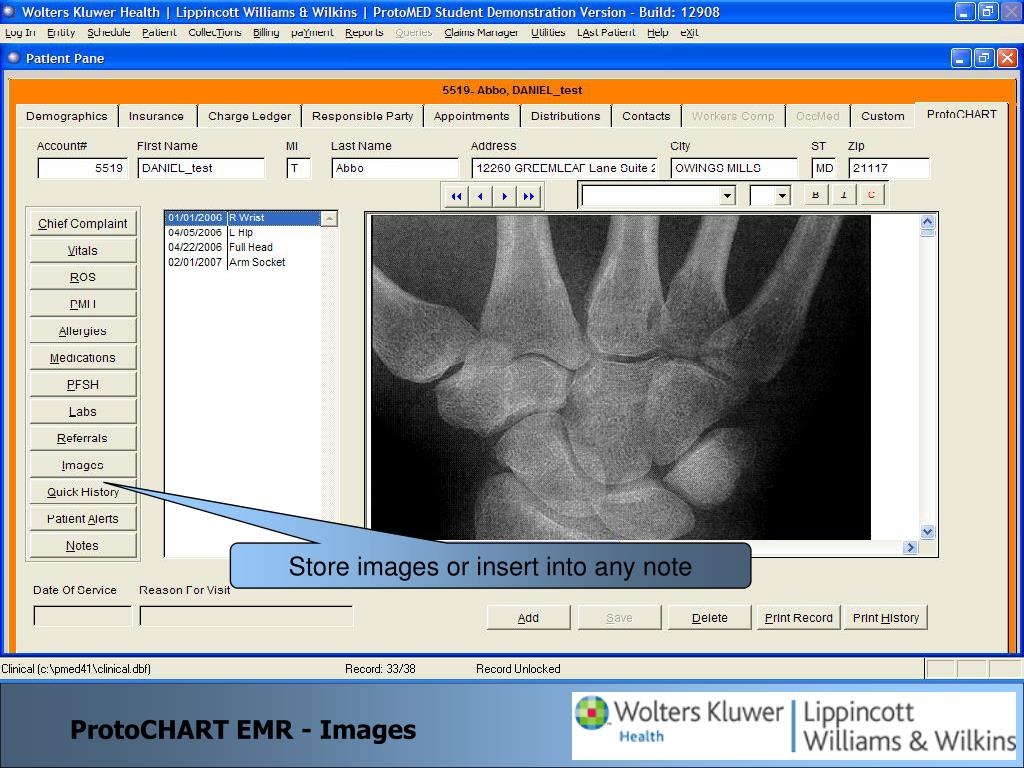This screenshot has height=768, width=1024.
Task: Open the Contacts tab
Action: pyautogui.click(x=646, y=116)
